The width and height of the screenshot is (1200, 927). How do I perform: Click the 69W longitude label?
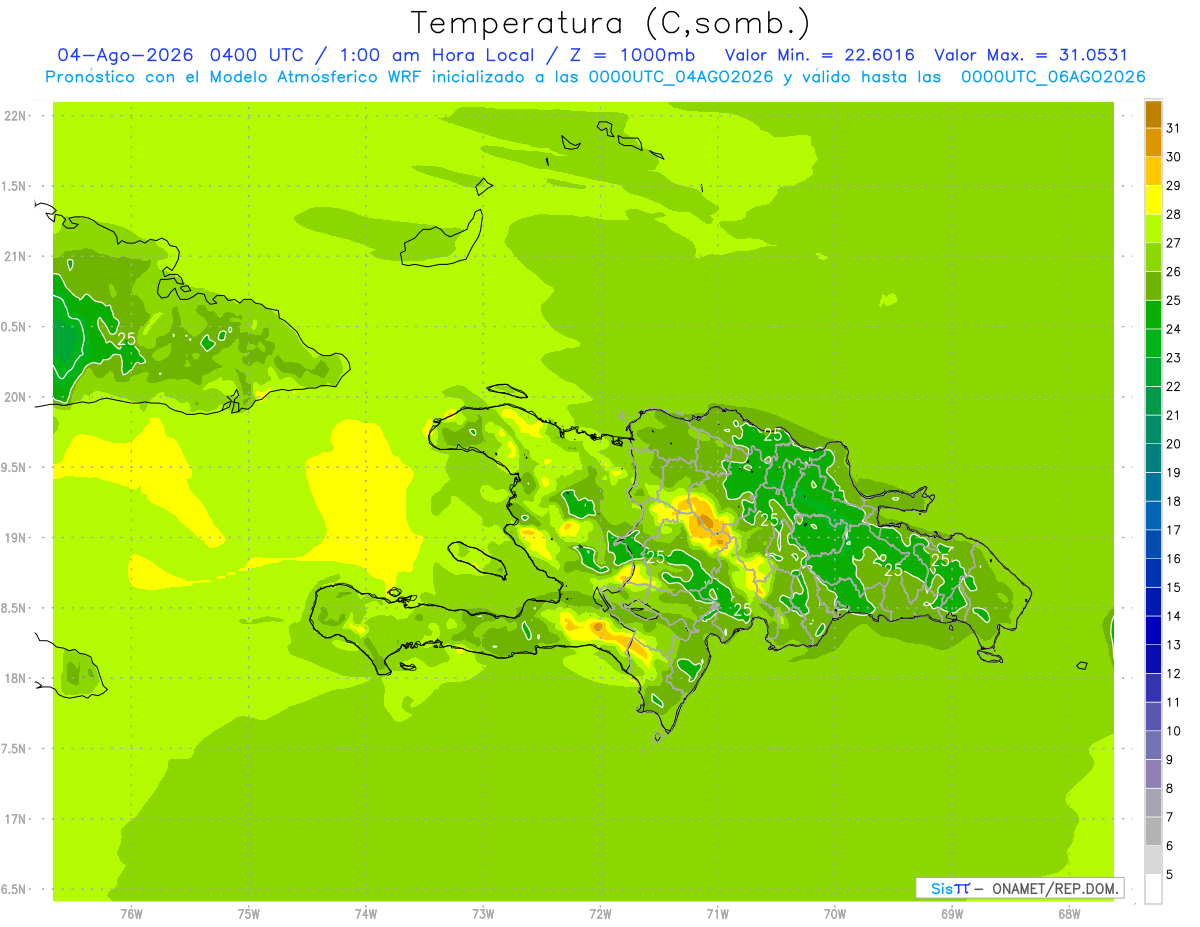click(x=952, y=913)
